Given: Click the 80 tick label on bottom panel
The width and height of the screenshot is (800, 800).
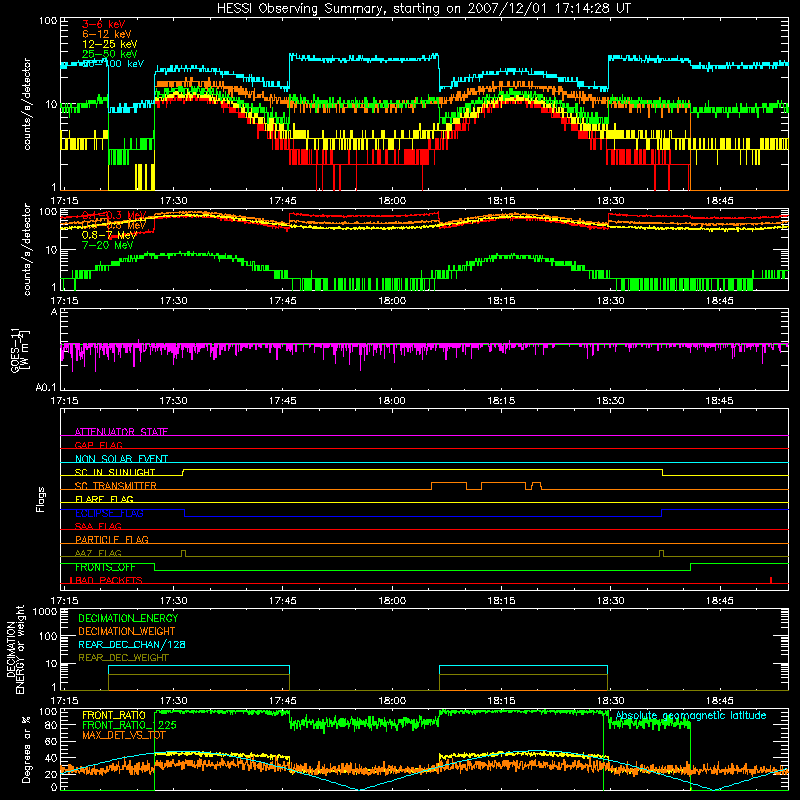Looking at the screenshot, I should 51,725.
